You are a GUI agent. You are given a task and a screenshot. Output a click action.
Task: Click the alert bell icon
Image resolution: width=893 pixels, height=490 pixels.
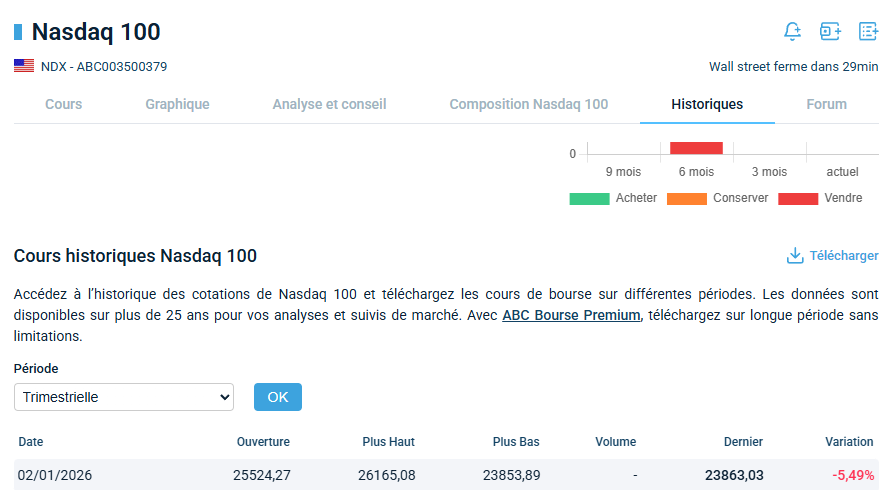pos(792,31)
